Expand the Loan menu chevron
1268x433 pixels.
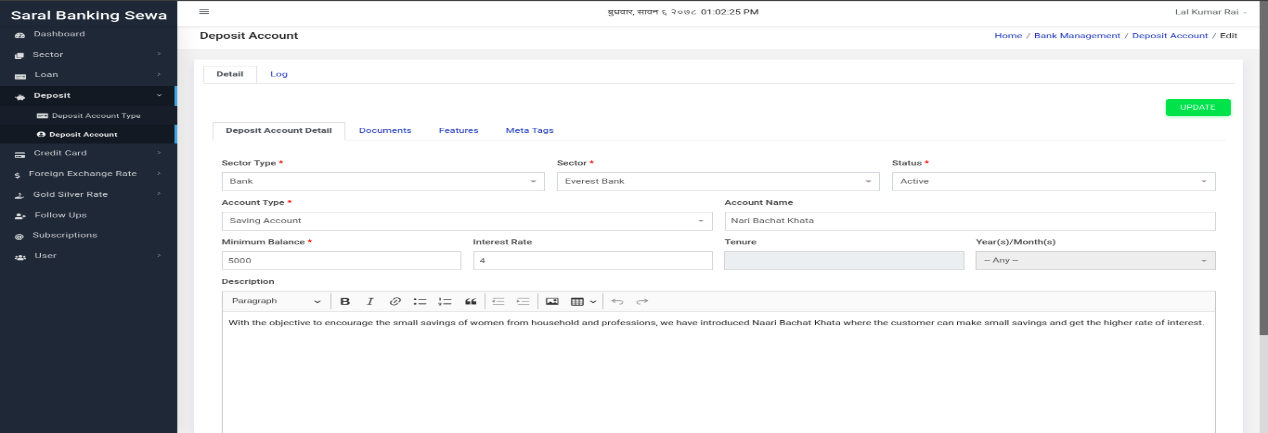[x=159, y=75]
